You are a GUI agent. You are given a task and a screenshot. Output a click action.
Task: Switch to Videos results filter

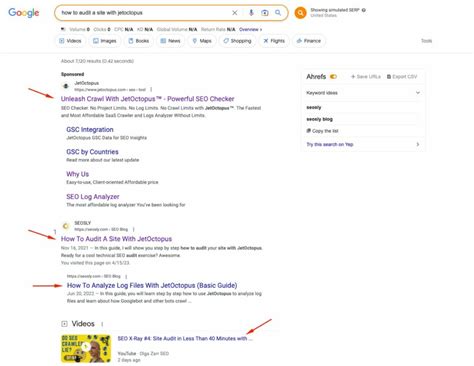[70, 41]
